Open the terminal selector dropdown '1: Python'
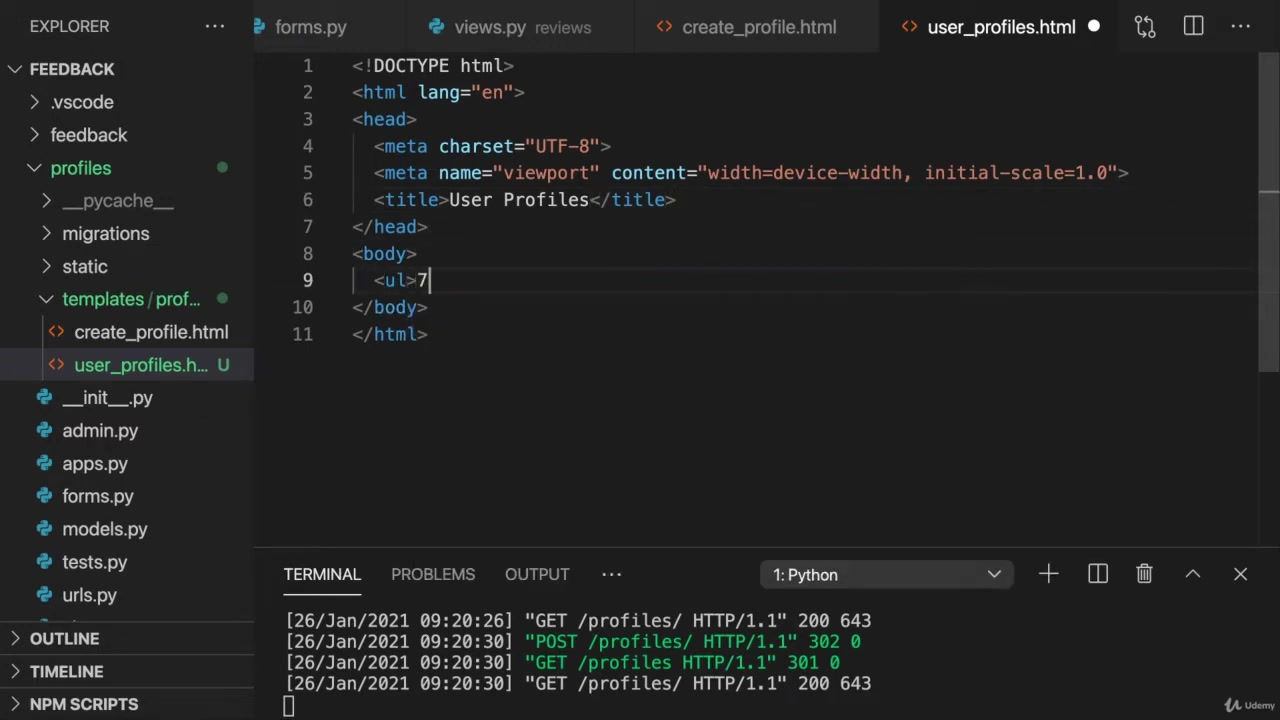 (886, 575)
